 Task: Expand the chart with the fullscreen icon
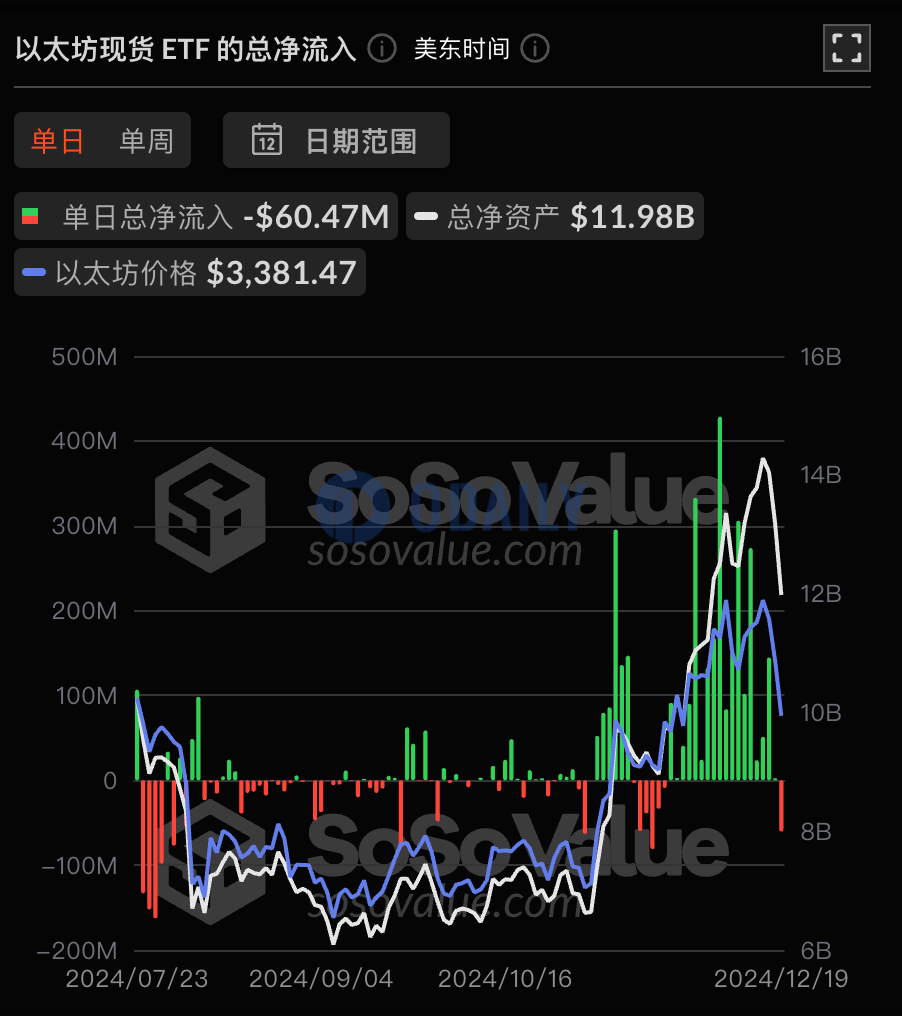pos(846,47)
